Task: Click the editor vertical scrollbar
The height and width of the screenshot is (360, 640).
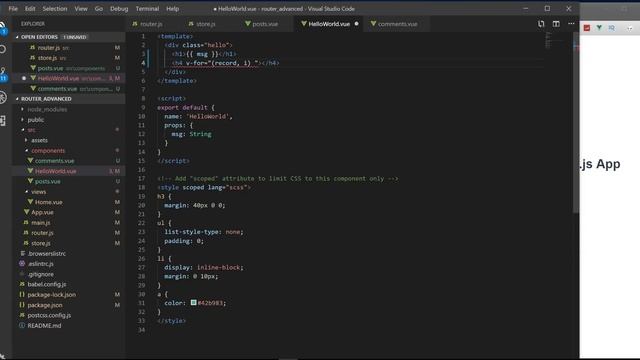Action: click(576, 122)
